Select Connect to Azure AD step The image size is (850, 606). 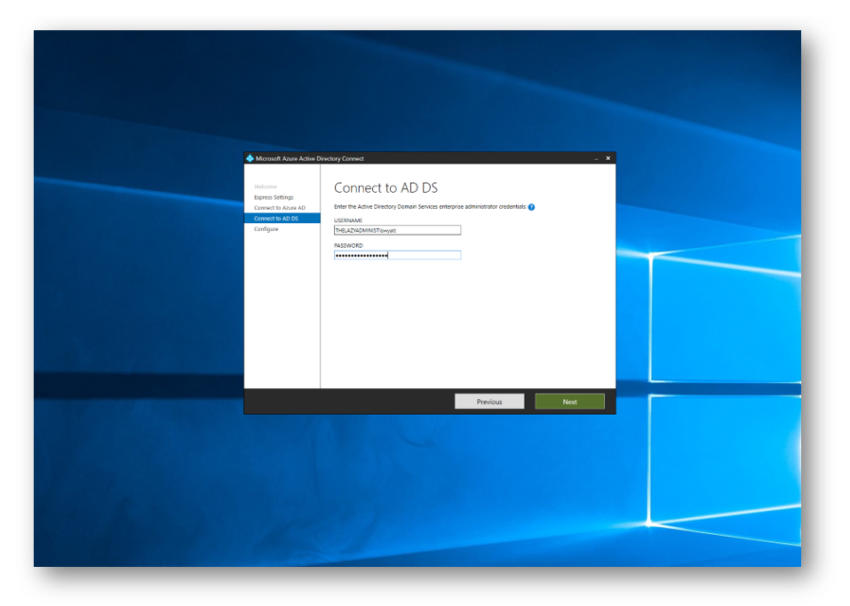[x=280, y=208]
